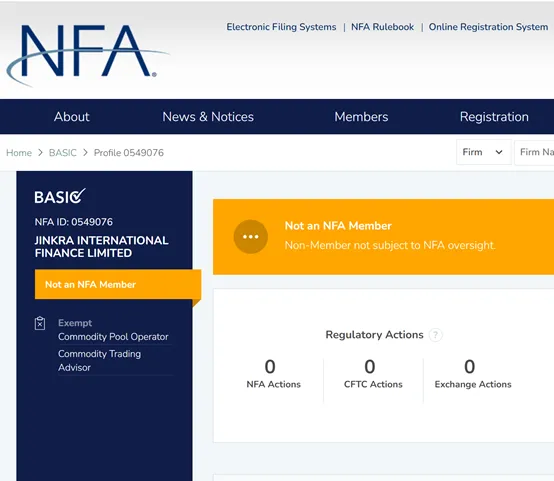Viewport: 554px width, 481px height.
Task: Select Not an NFA Member sidebar tab
Action: (118, 285)
